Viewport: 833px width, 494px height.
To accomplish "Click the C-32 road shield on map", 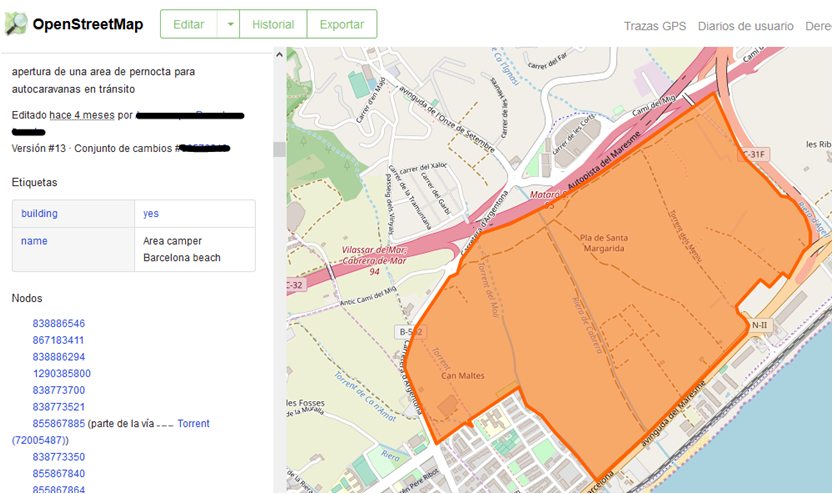I will (295, 285).
